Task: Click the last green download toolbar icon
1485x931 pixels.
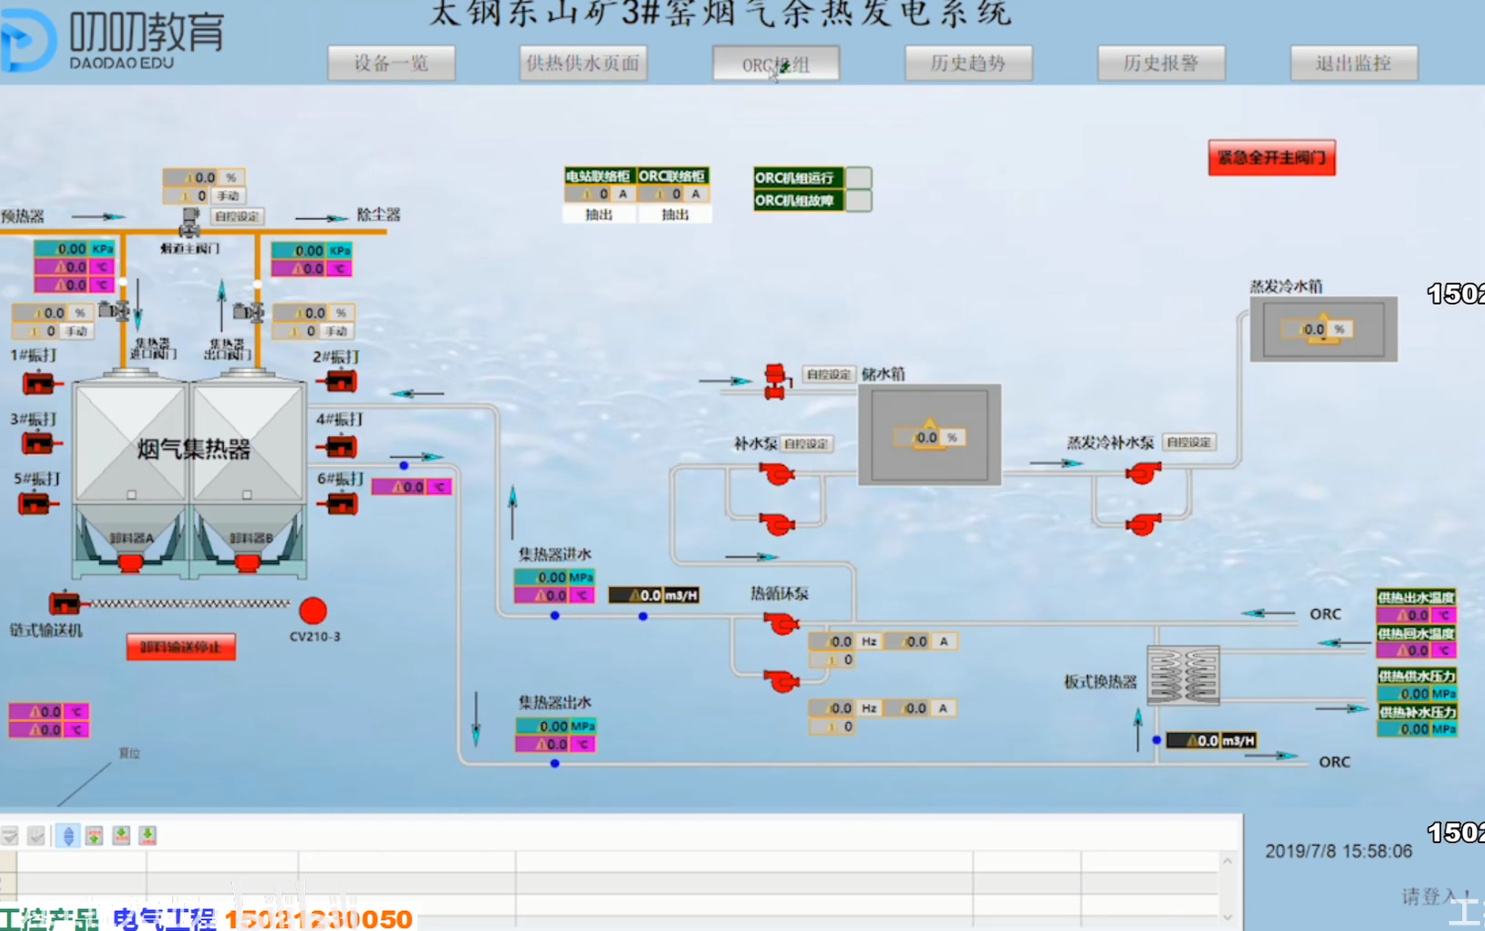Action: pyautogui.click(x=146, y=836)
